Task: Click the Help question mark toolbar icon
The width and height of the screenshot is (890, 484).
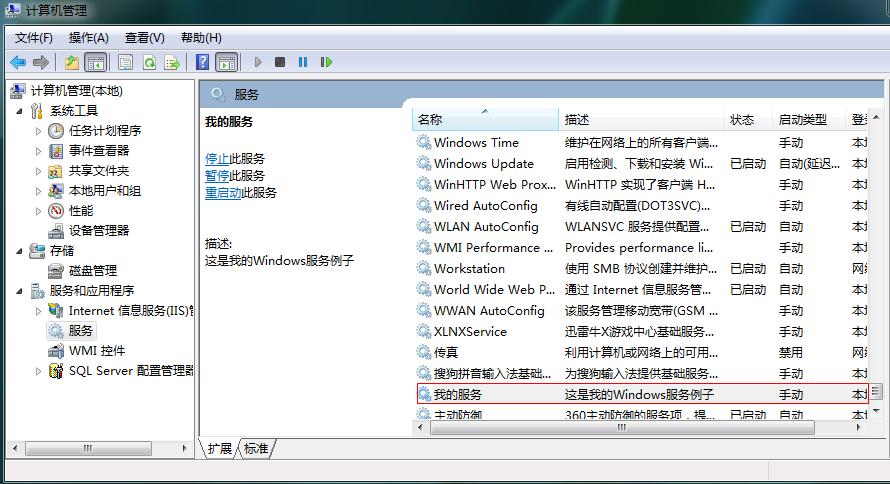Action: click(x=203, y=62)
